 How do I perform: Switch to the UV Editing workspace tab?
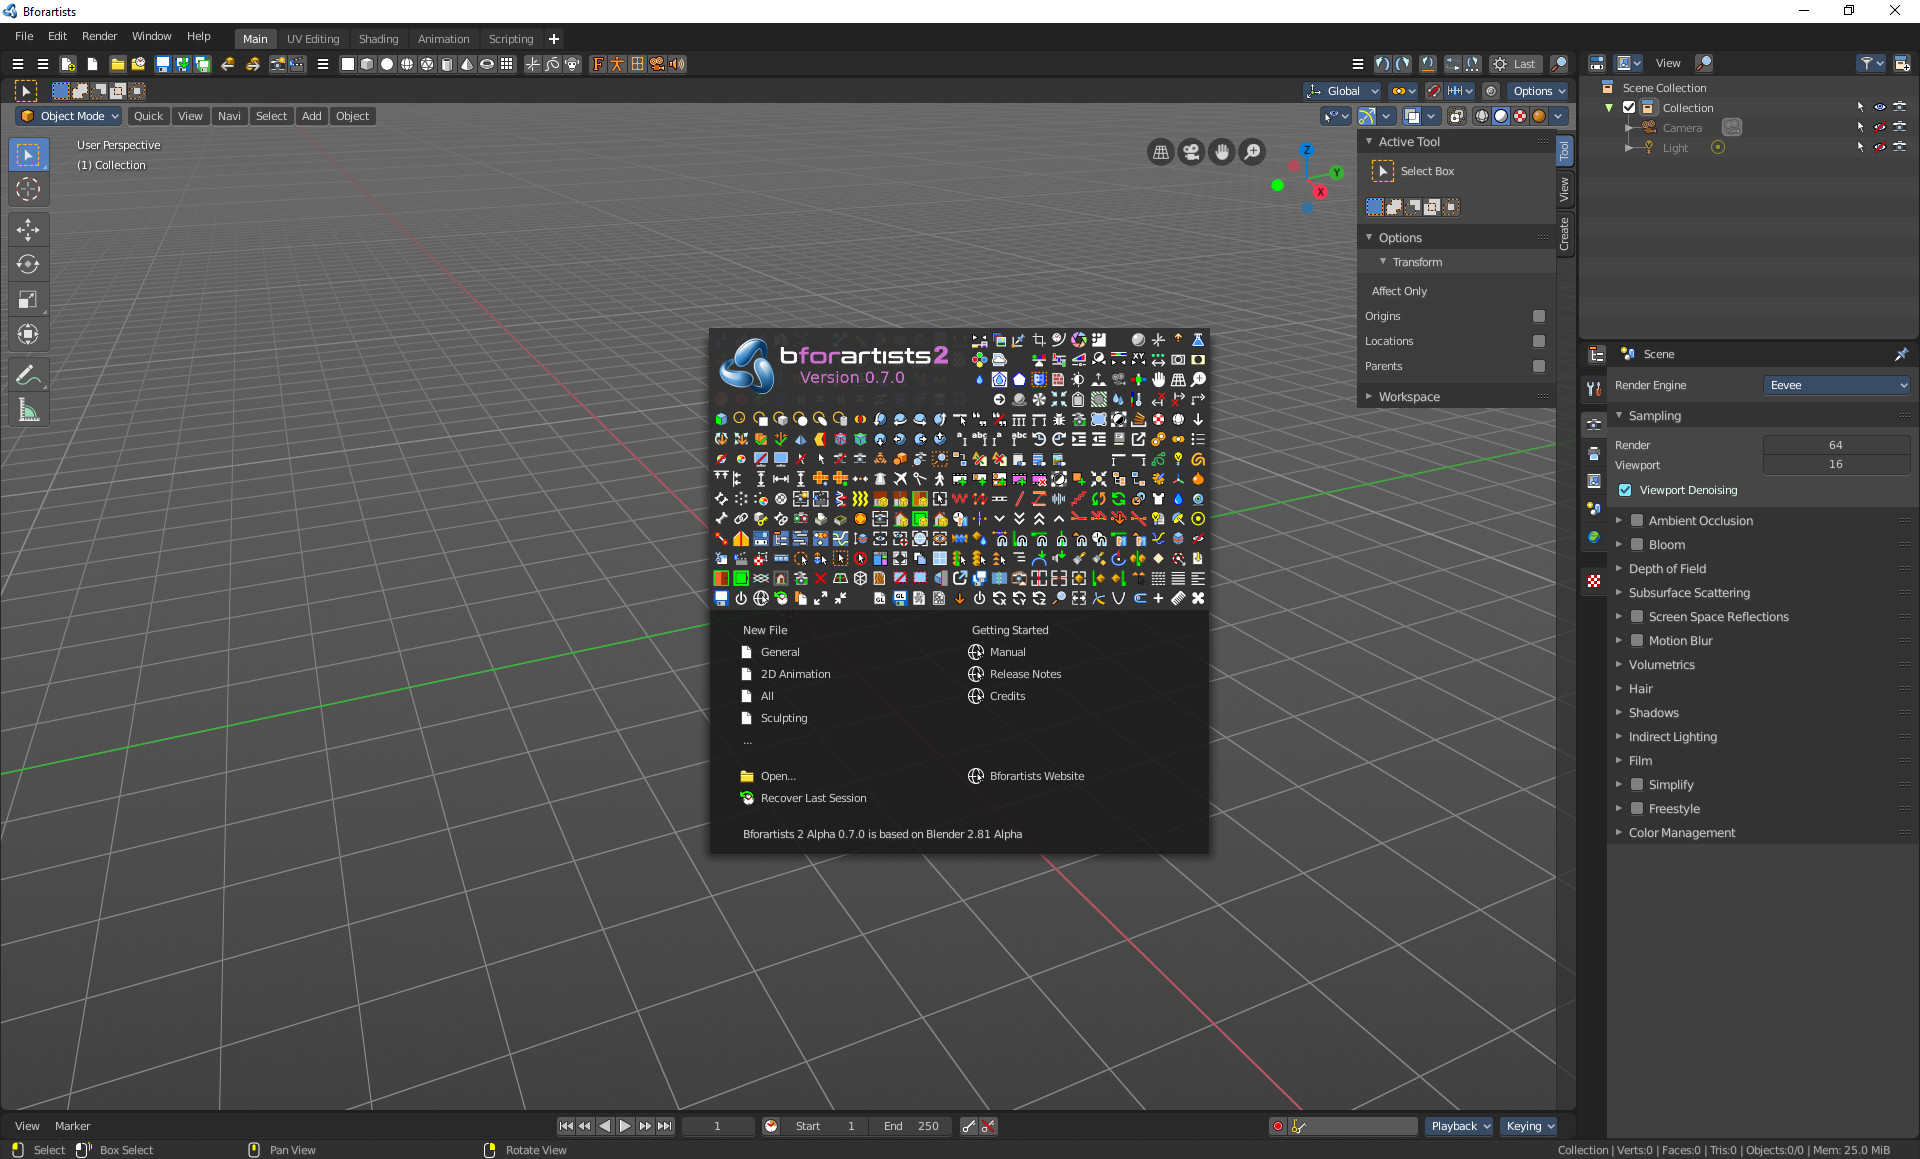click(313, 39)
